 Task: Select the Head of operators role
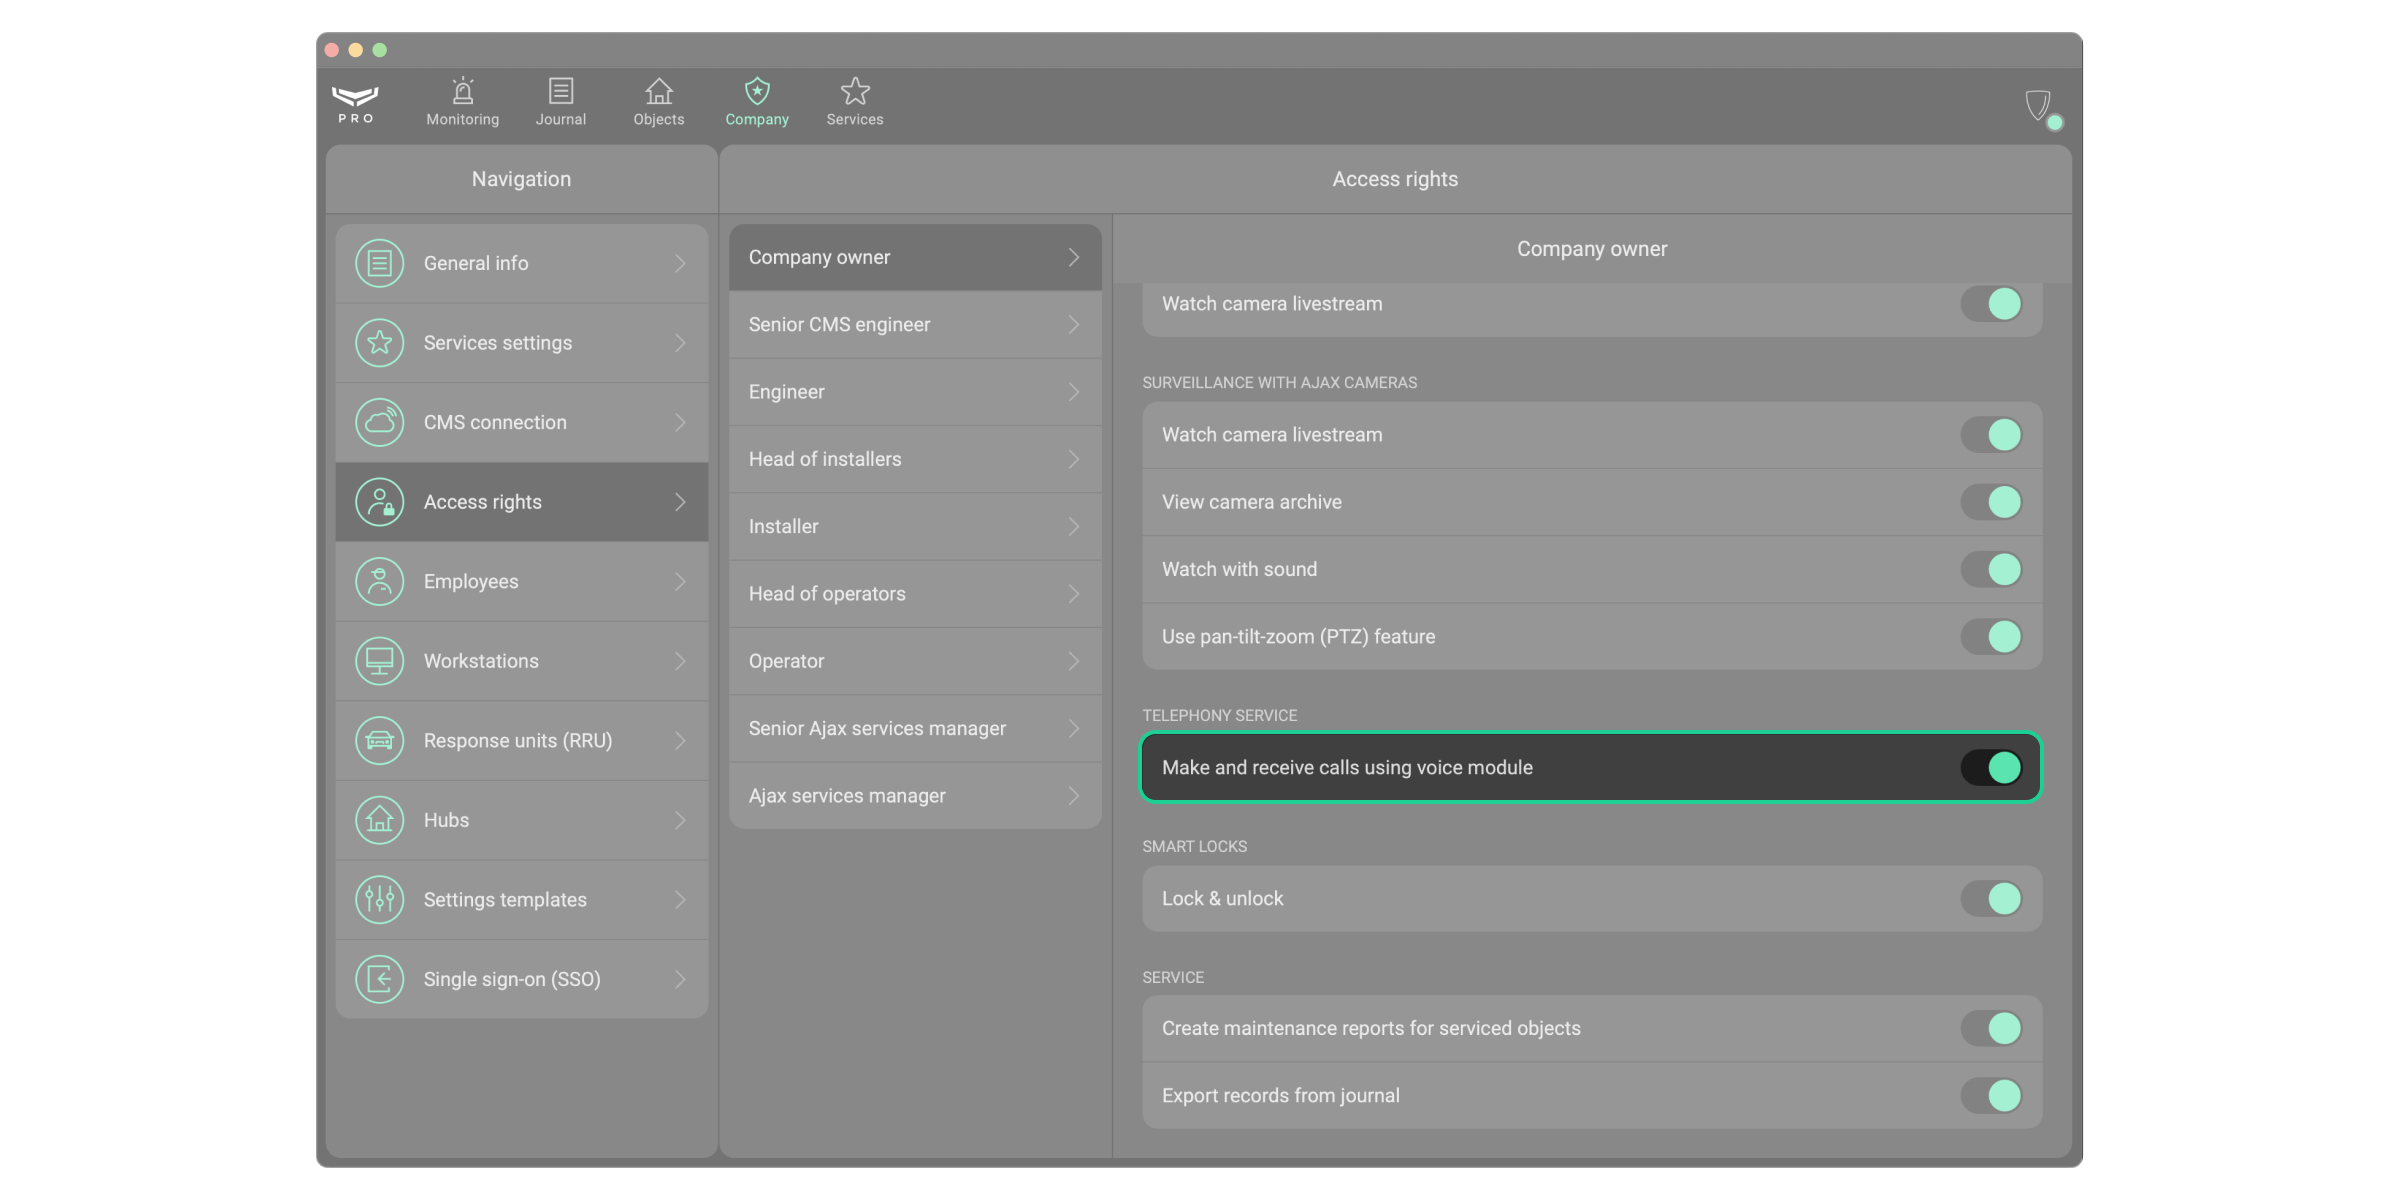[915, 594]
